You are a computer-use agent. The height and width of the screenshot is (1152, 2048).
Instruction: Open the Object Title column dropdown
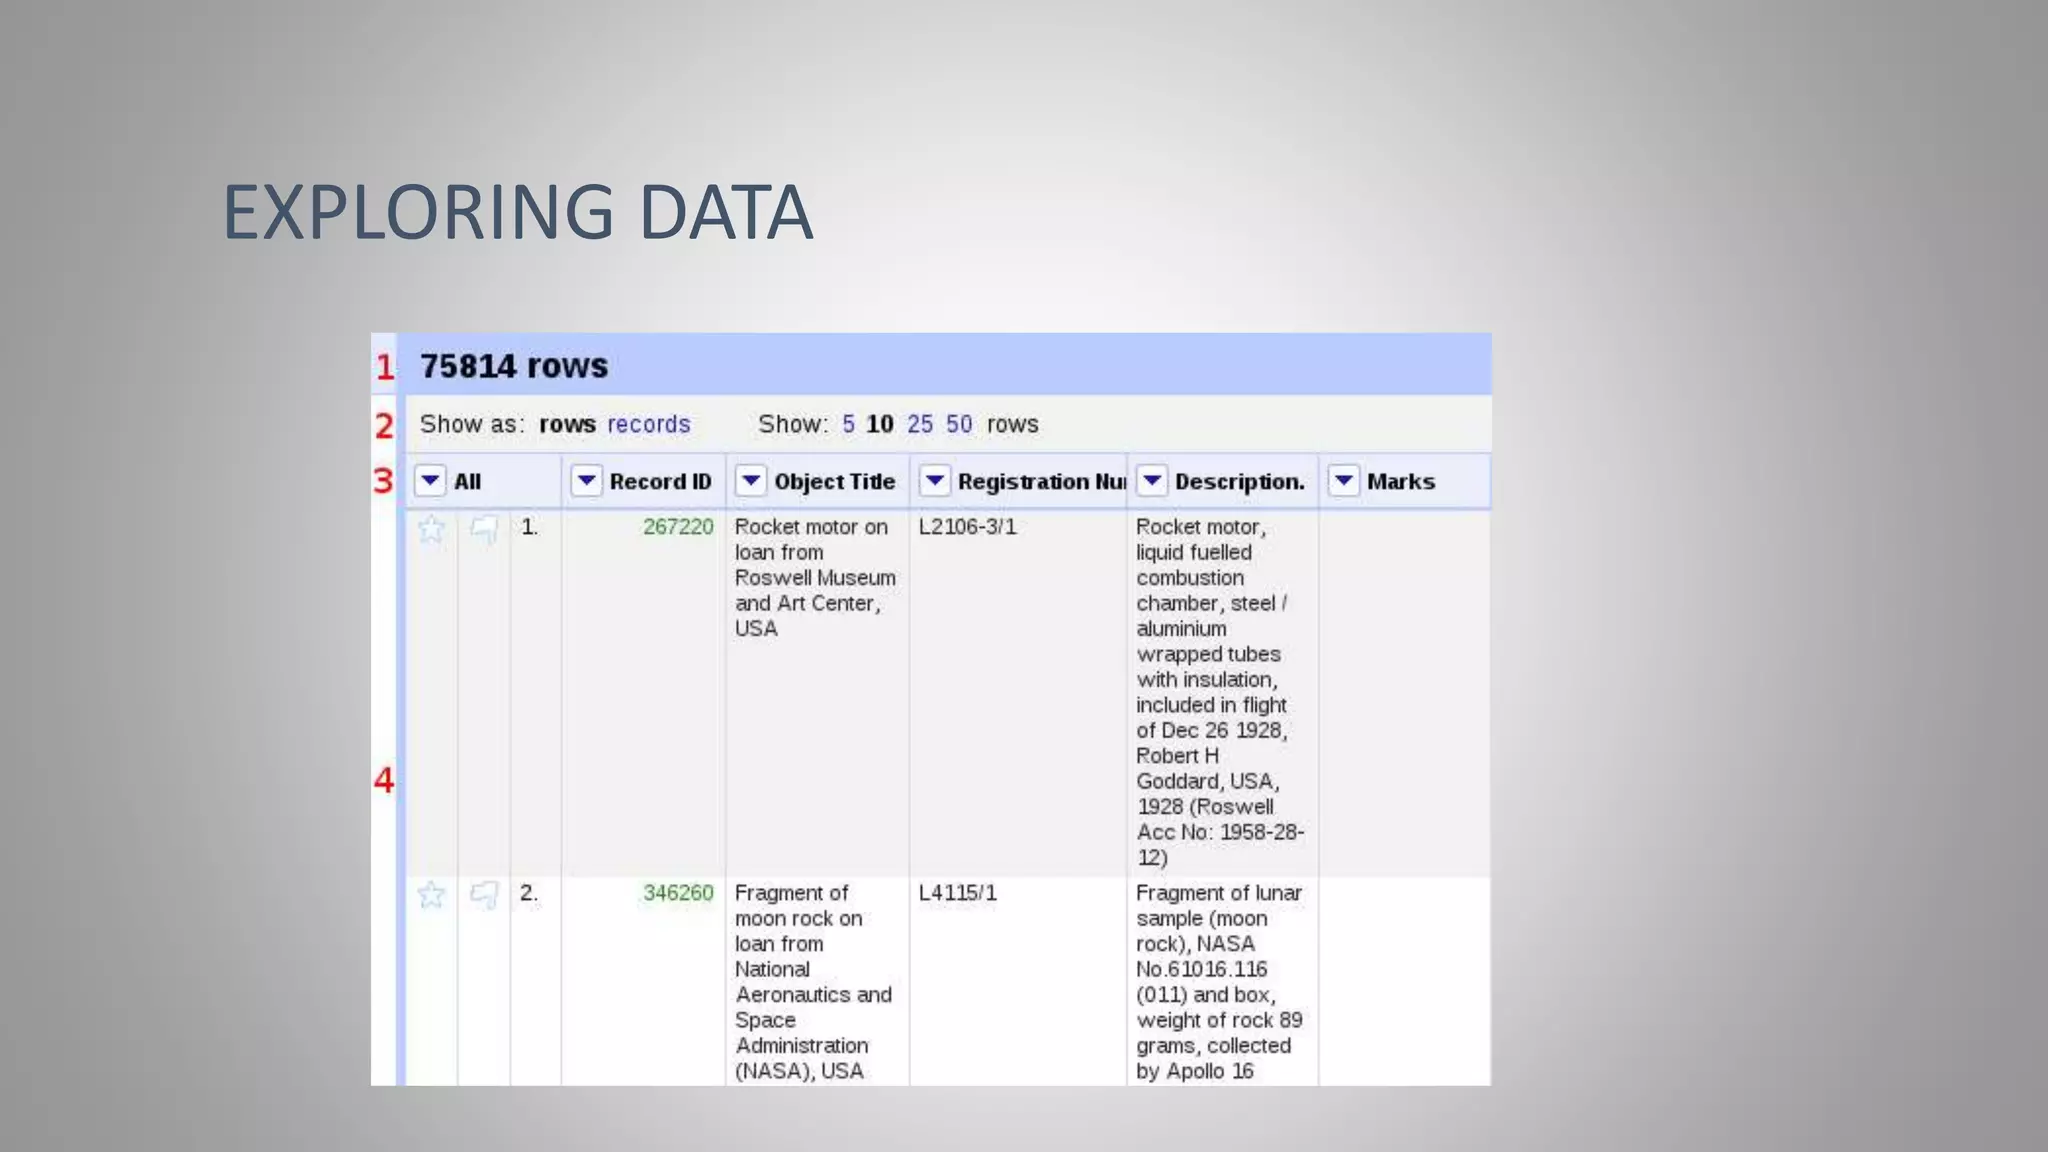click(751, 481)
